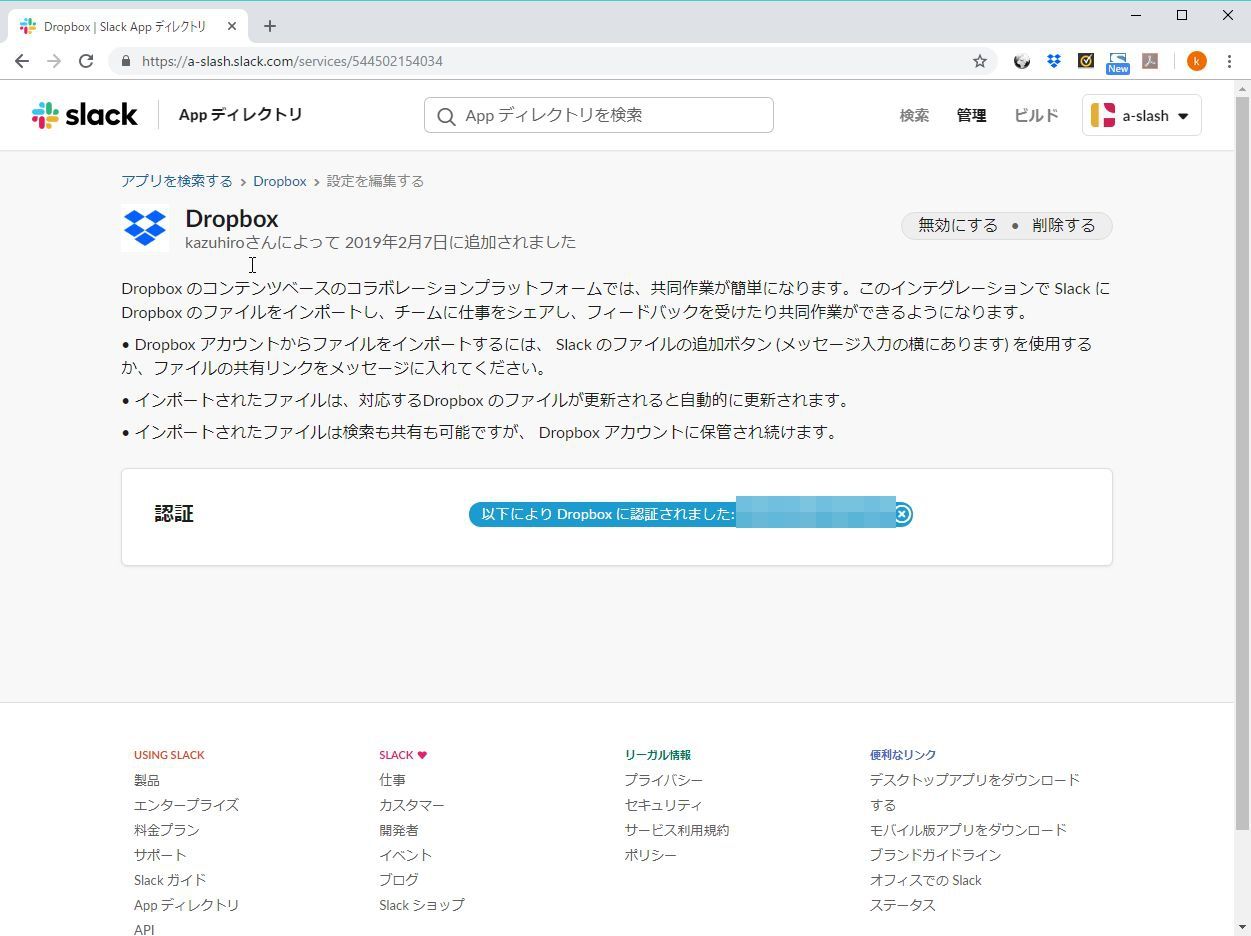Viewport: 1251px width, 936px height.
Task: Click the Dropbox app logo icon
Action: [145, 228]
